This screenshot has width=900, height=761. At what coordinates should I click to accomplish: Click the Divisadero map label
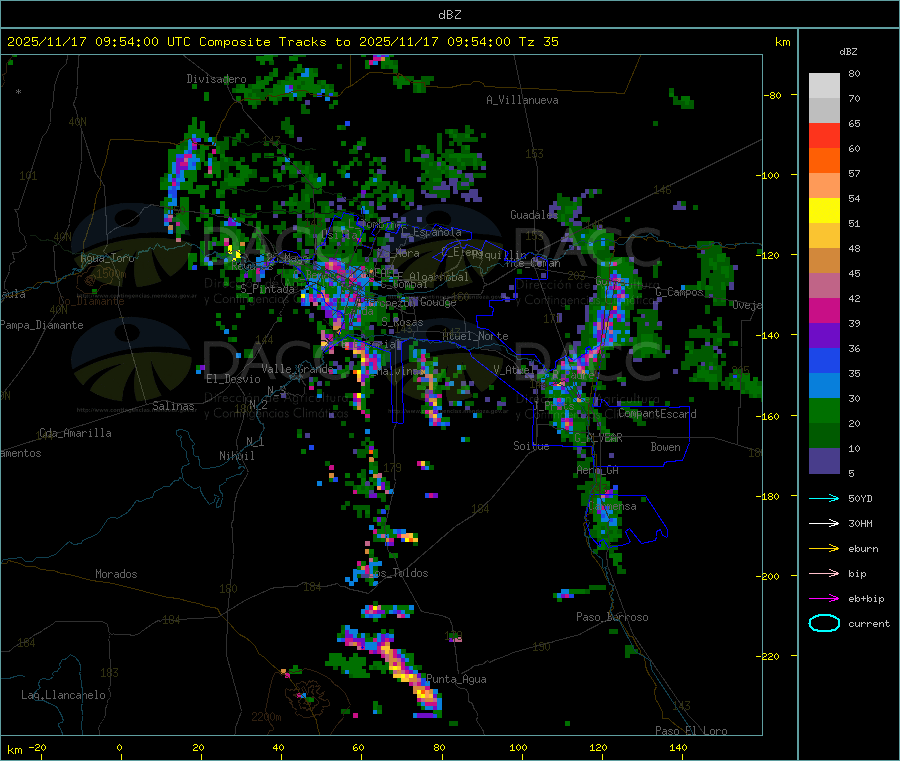tap(216, 79)
